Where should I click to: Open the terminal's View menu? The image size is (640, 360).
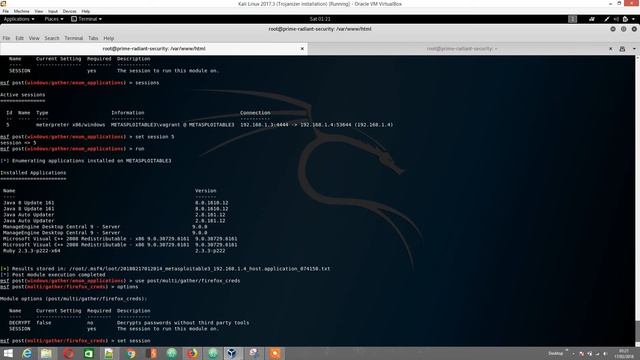(x=34, y=38)
